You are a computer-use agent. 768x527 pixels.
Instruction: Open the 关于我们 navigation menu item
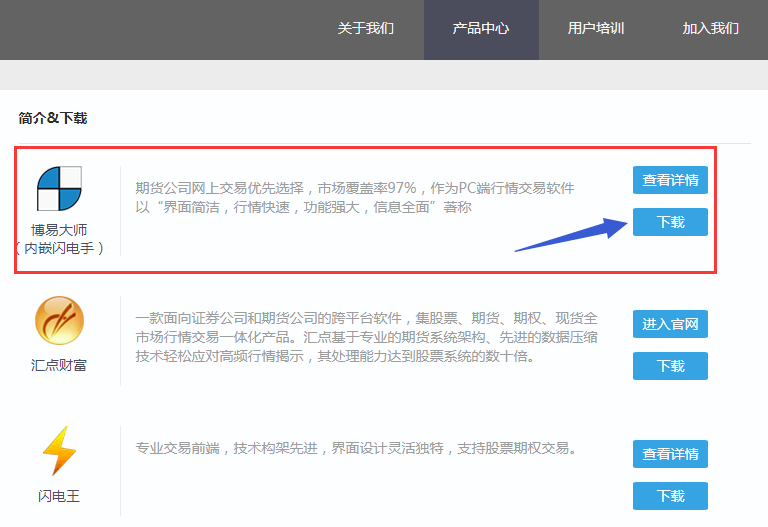coord(366,28)
